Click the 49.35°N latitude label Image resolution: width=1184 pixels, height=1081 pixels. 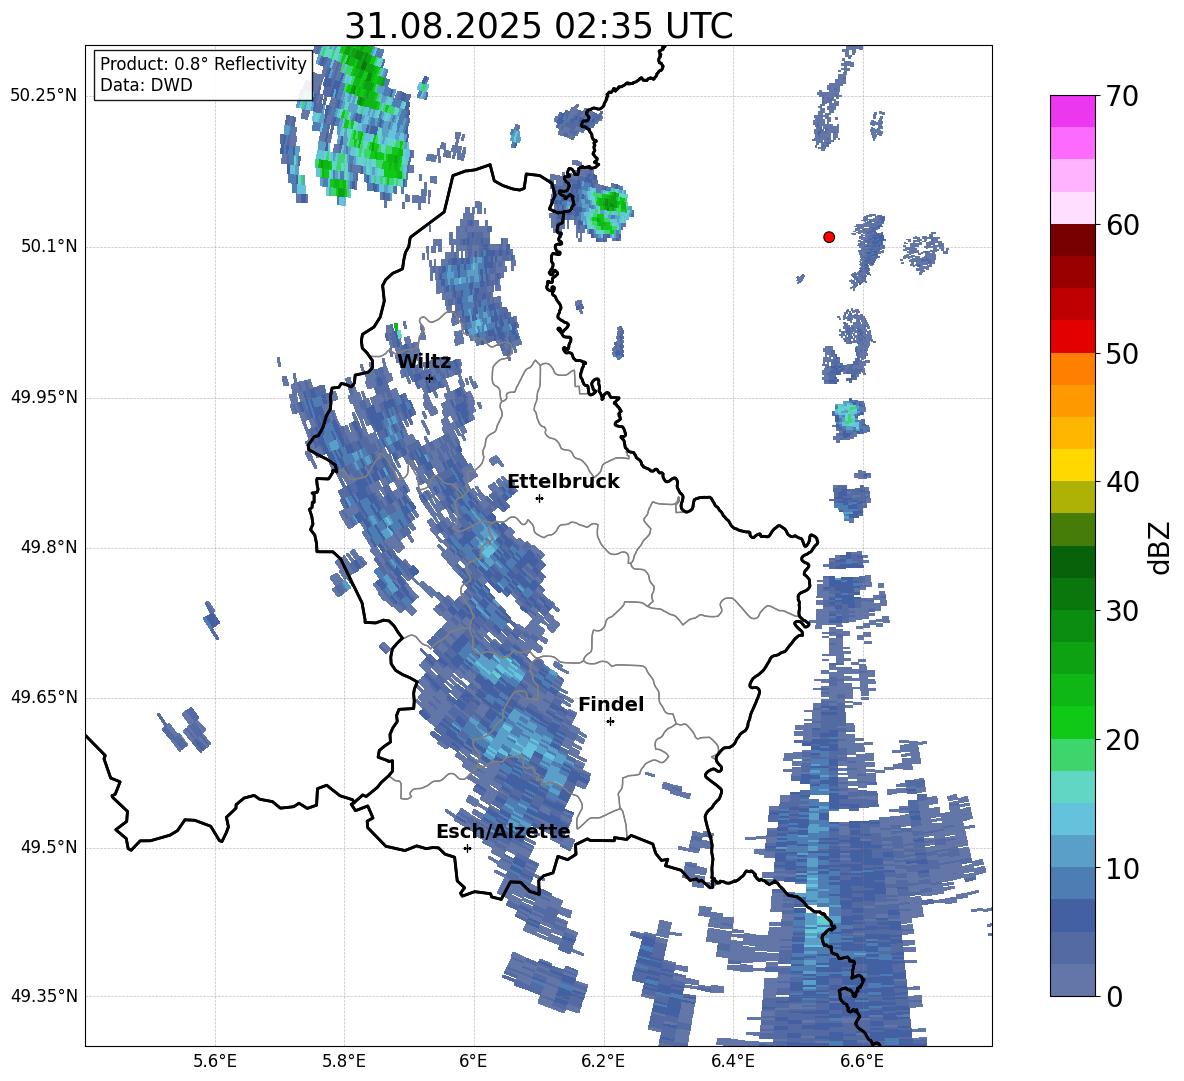point(44,996)
